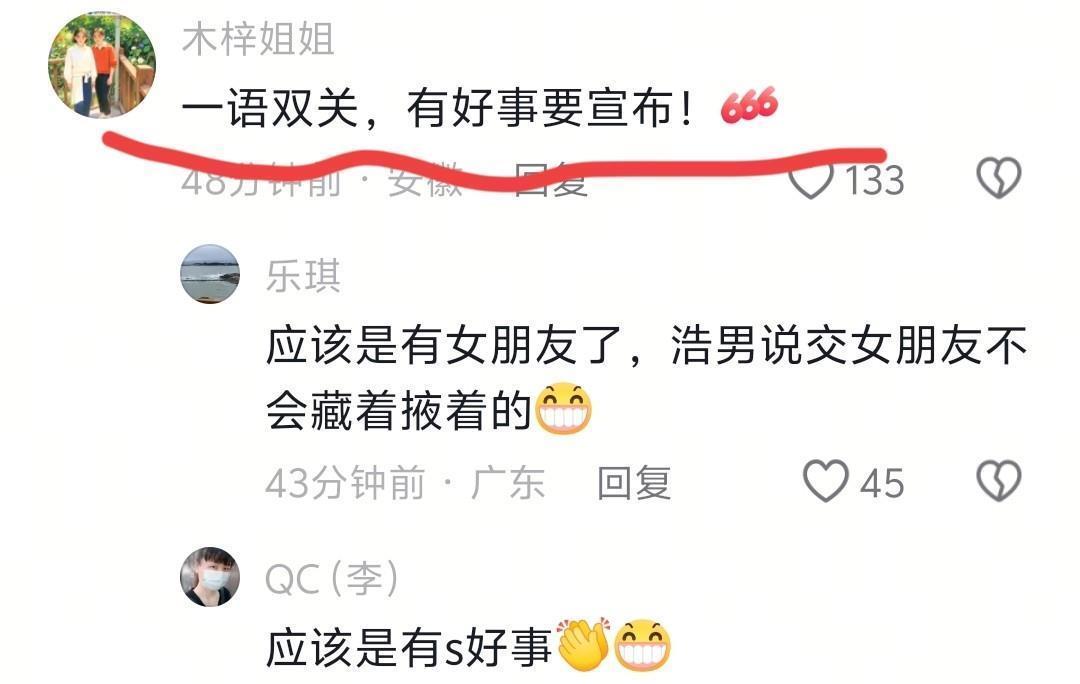Screen dimensions: 1080x684
Task: Tap the grinning emoji after the clapping hands
Action: tap(642, 645)
